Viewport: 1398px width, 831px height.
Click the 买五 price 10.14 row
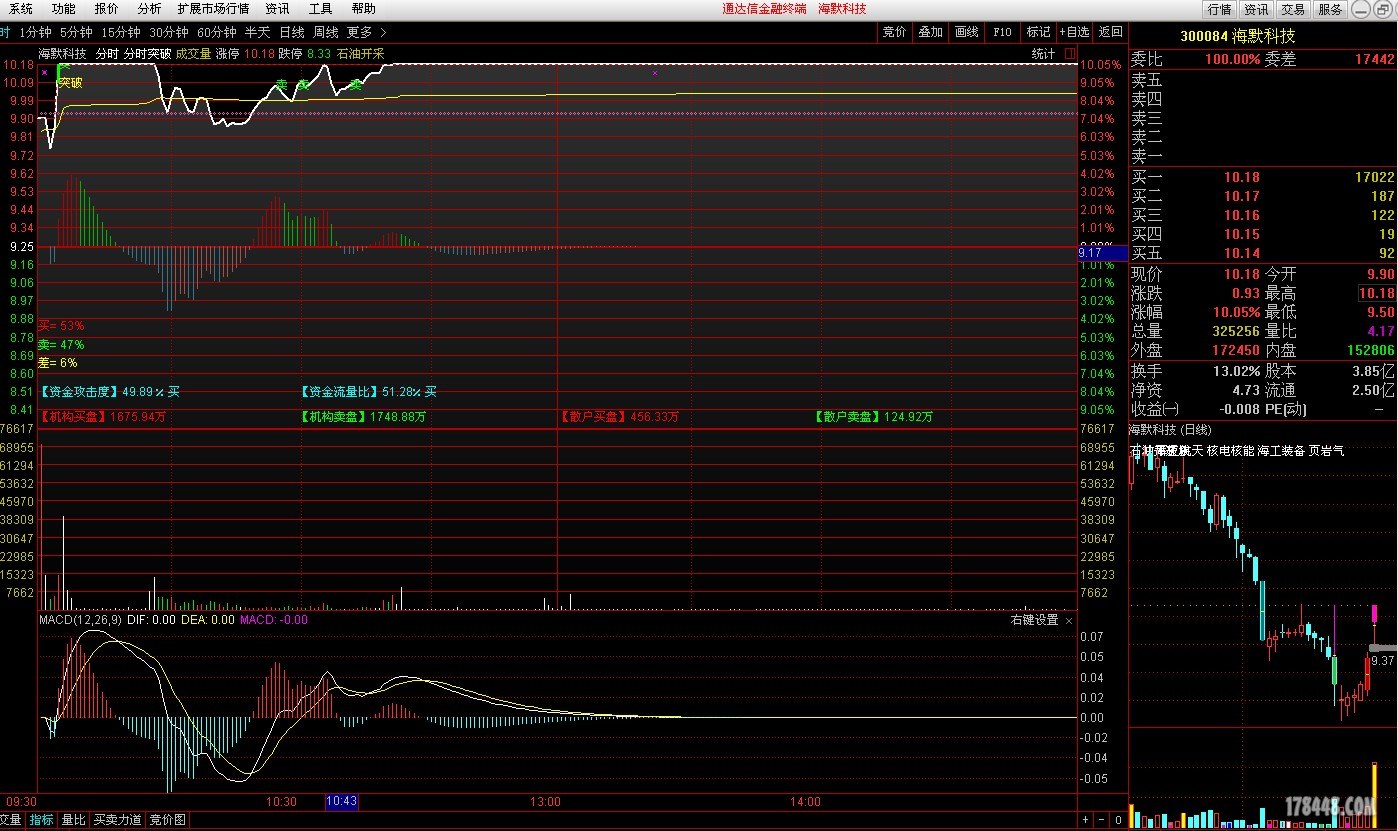(1263, 253)
